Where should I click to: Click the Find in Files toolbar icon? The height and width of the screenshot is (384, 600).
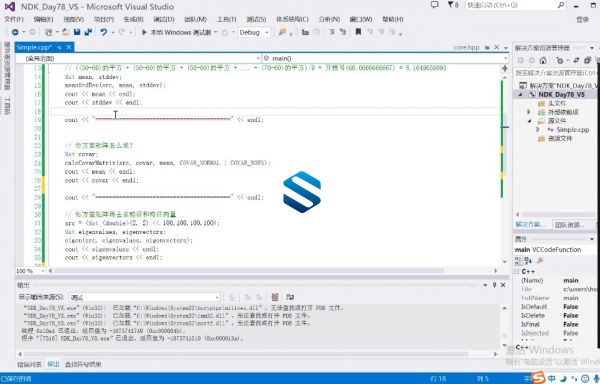282,33
